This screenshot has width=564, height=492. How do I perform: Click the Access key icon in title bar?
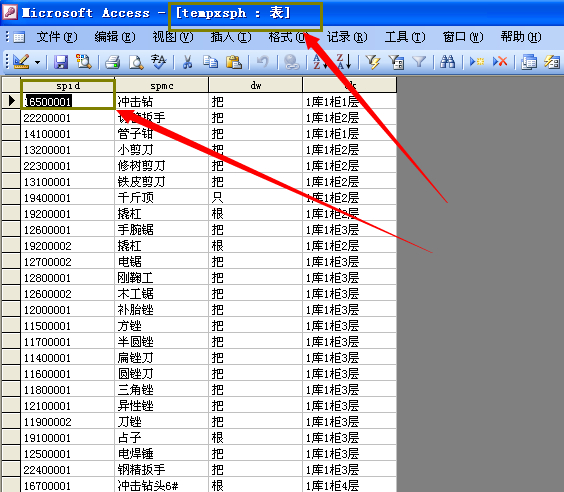(10, 12)
